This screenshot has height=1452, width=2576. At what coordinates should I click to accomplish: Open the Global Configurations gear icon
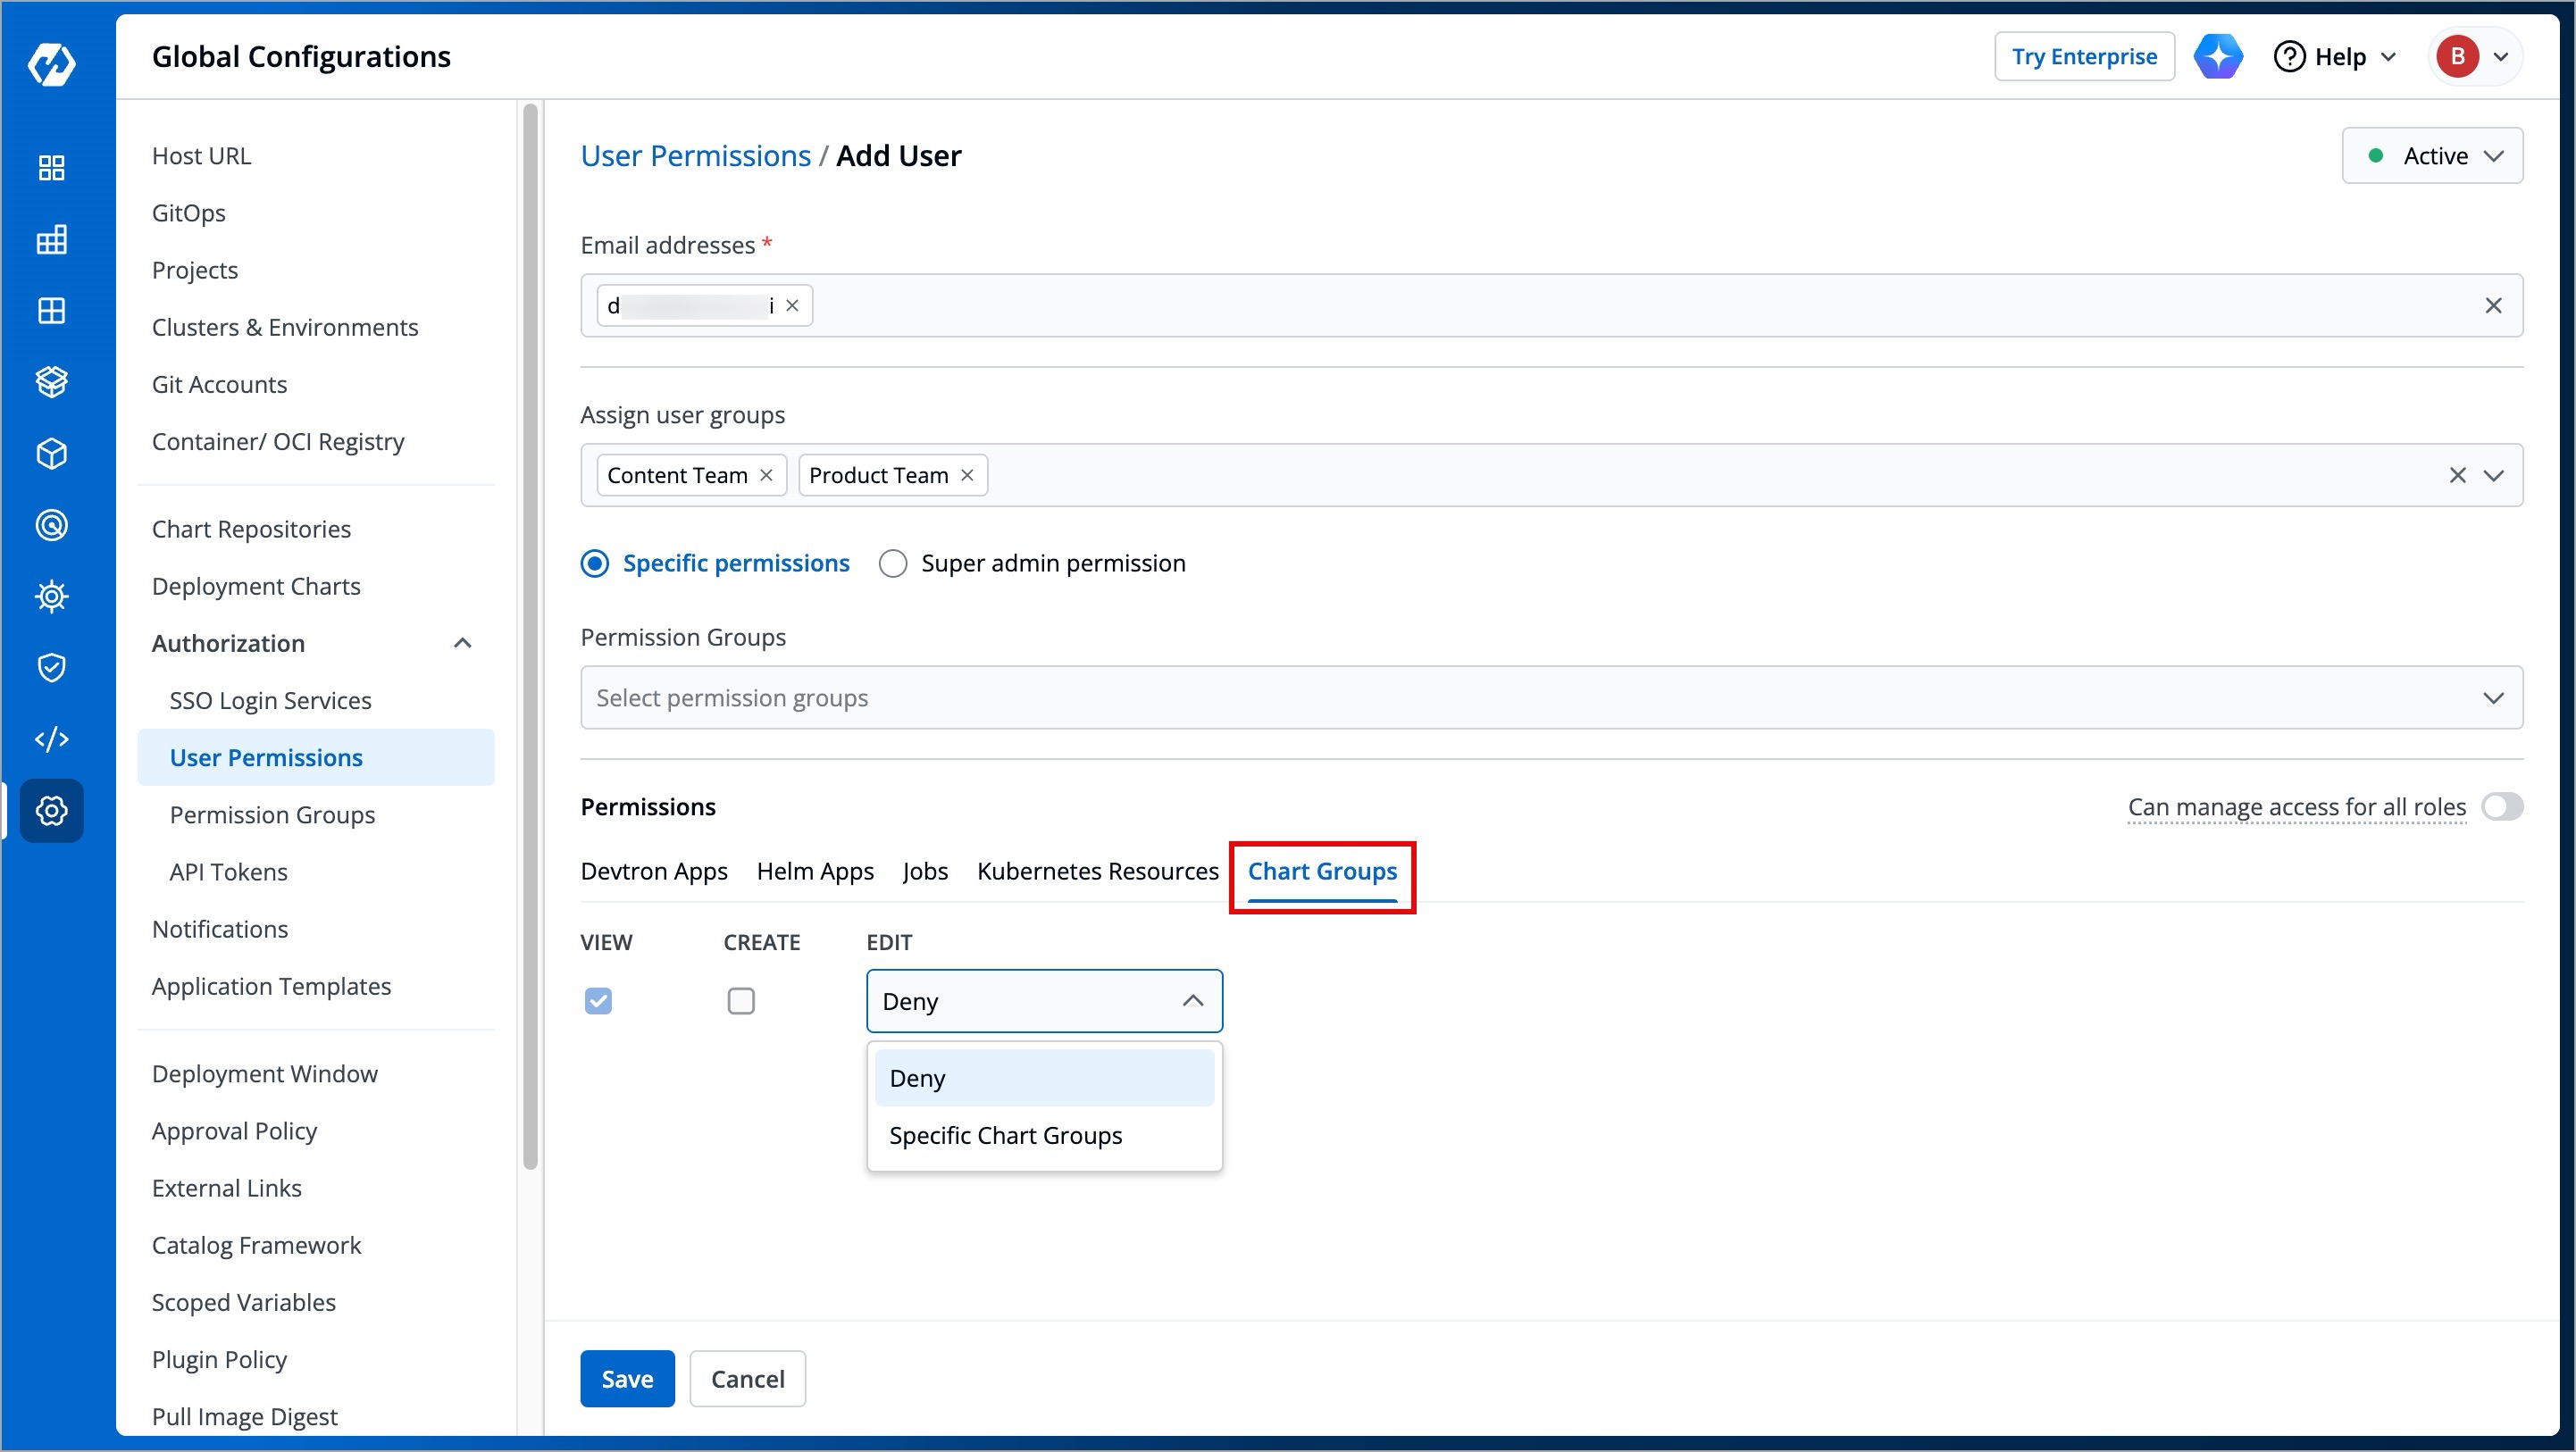(51, 811)
